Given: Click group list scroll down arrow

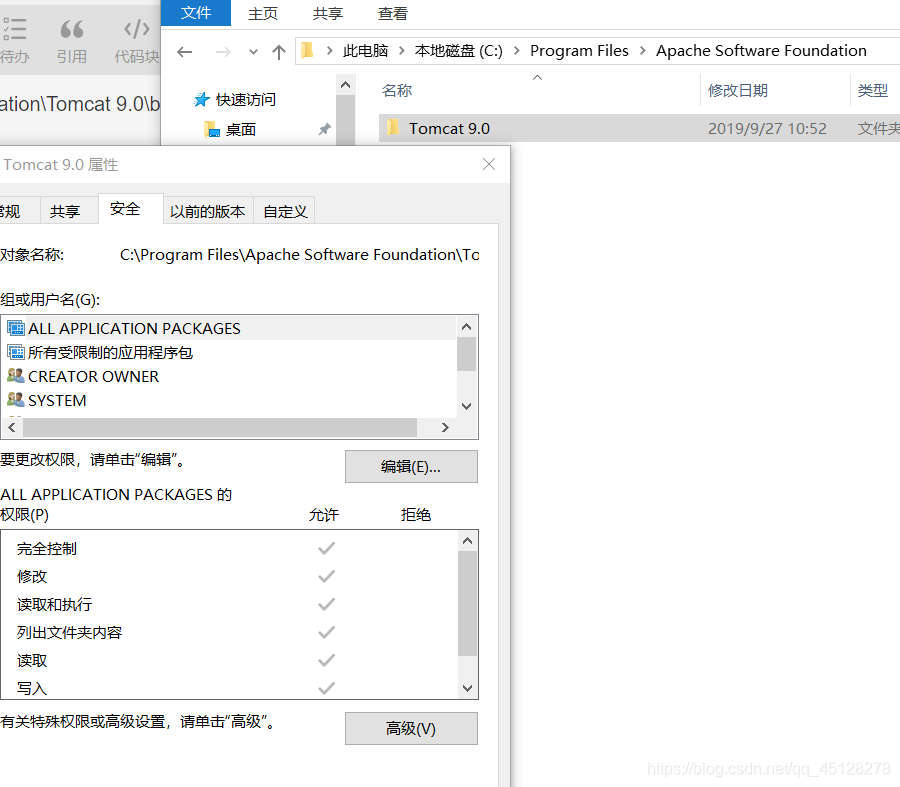Looking at the screenshot, I should tap(467, 406).
